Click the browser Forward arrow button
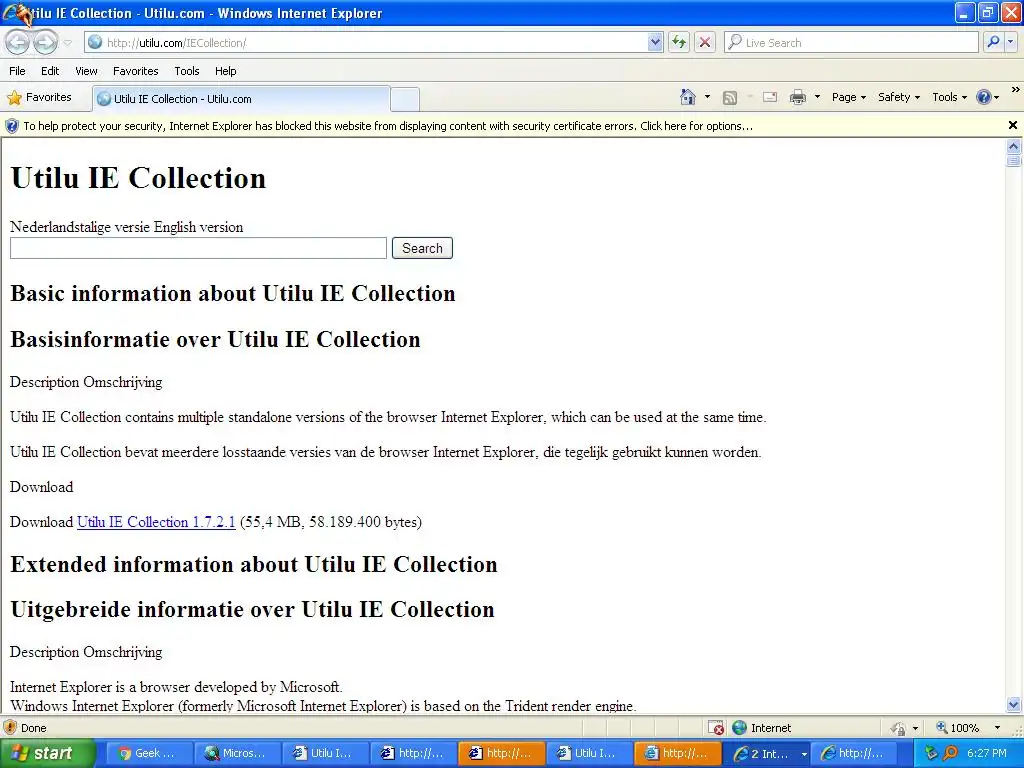Viewport: 1024px width, 768px height. coord(45,42)
